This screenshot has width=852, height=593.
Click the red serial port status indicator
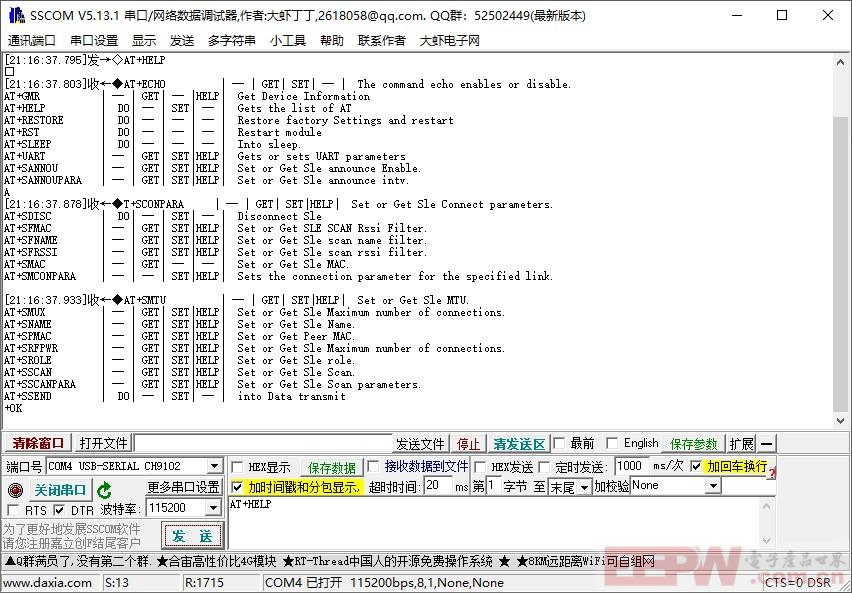pyautogui.click(x=15, y=490)
